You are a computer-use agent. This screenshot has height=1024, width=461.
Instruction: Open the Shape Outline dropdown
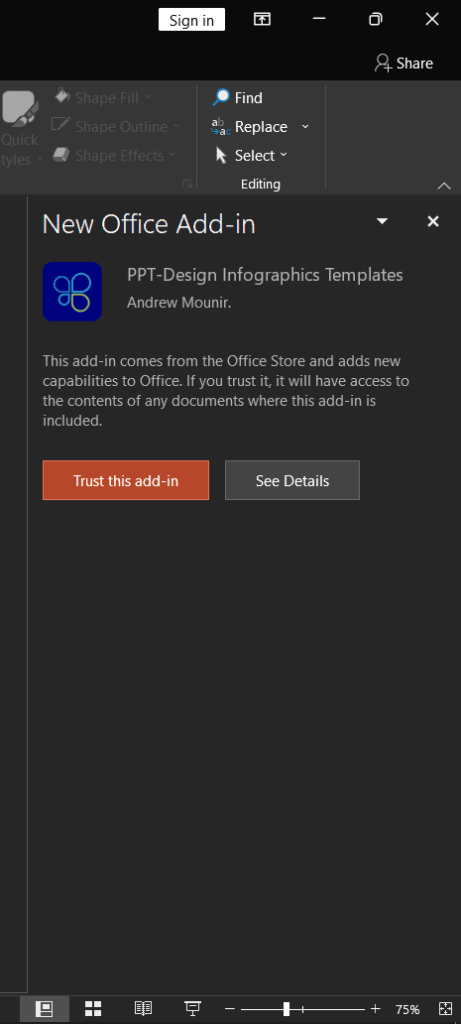pos(115,127)
